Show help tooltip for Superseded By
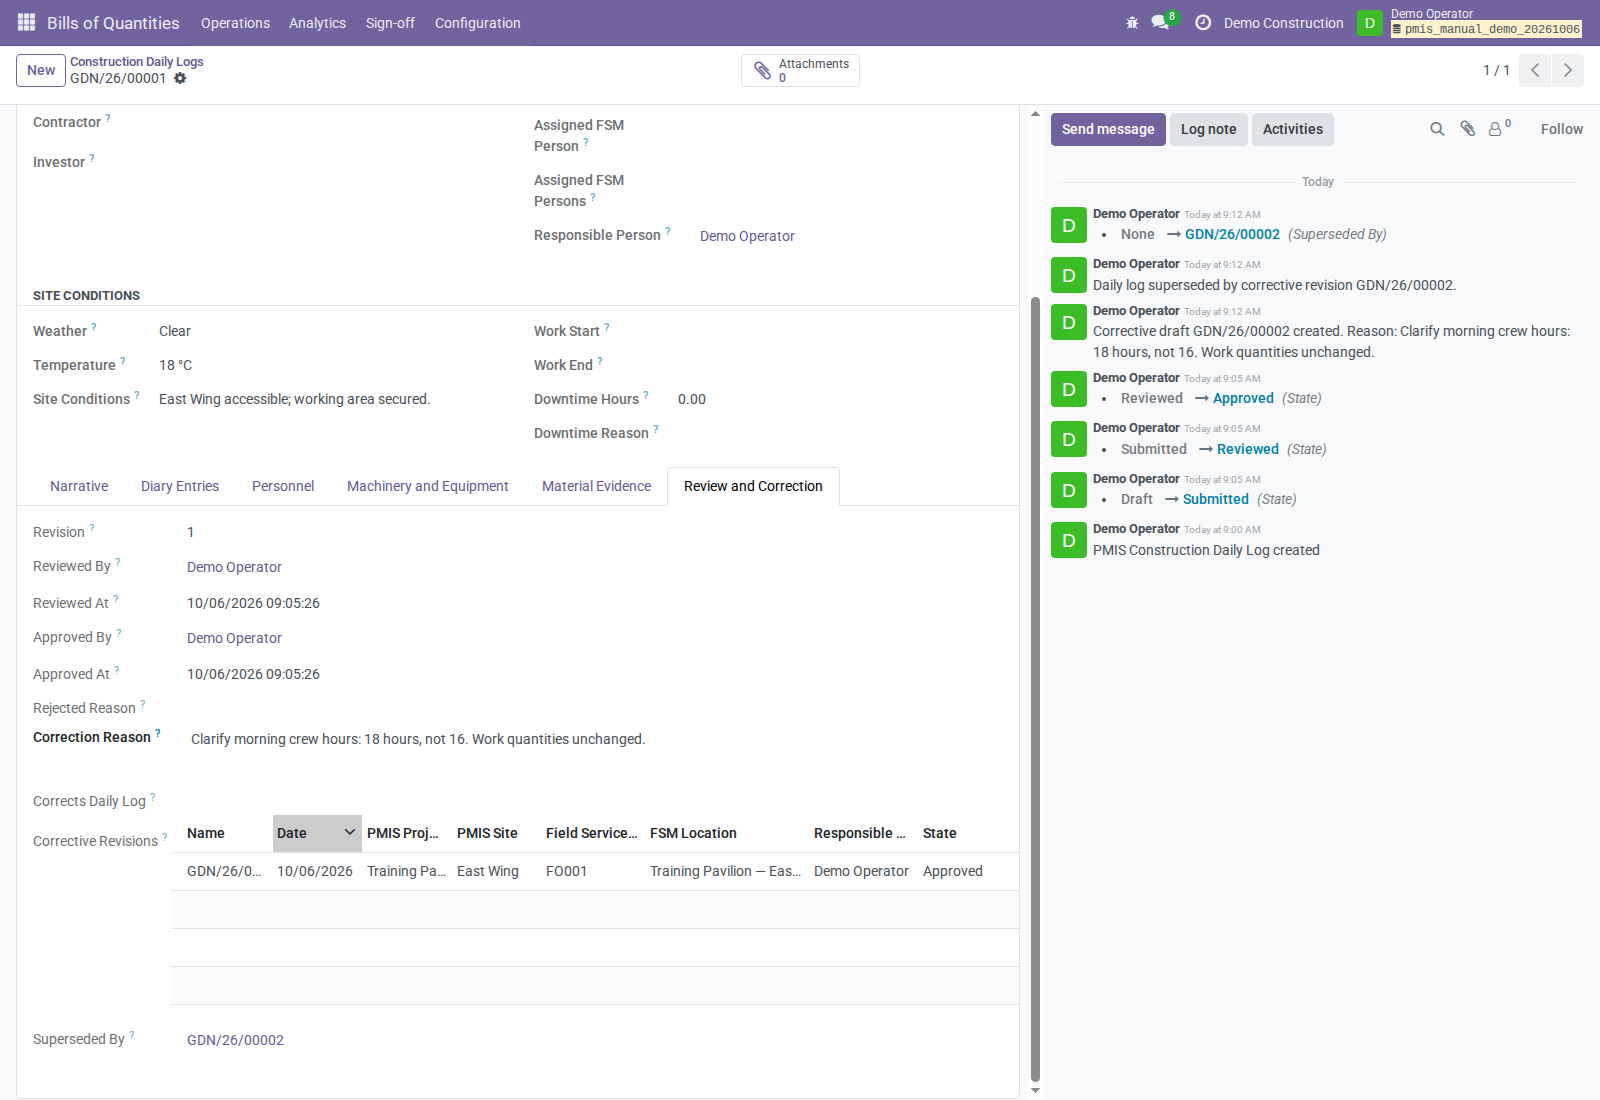Image resolution: width=1600 pixels, height=1100 pixels. click(x=132, y=1035)
